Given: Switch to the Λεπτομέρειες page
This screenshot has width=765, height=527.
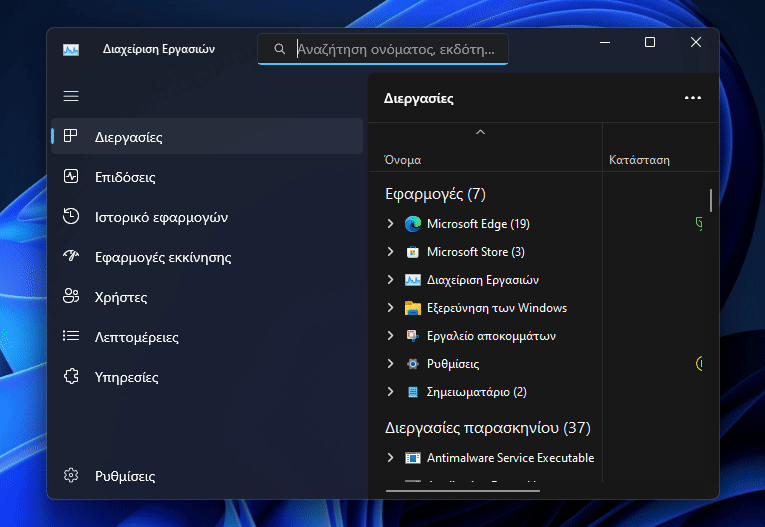Looking at the screenshot, I should (x=207, y=337).
